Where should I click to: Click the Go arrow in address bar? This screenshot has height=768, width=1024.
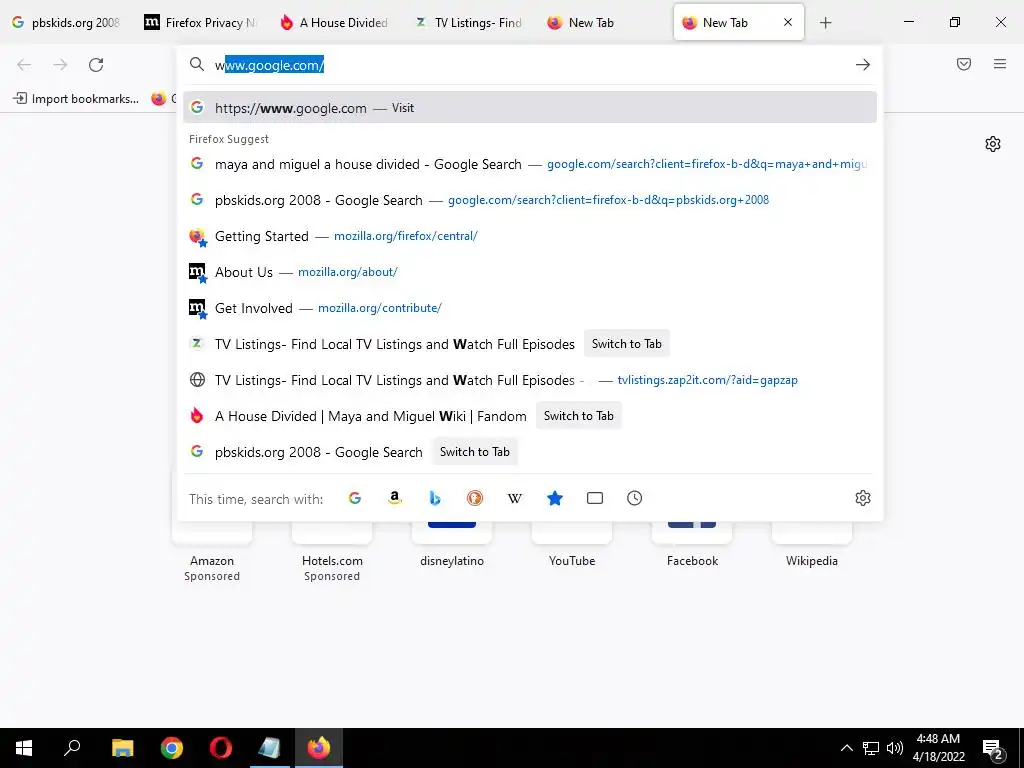(863, 65)
